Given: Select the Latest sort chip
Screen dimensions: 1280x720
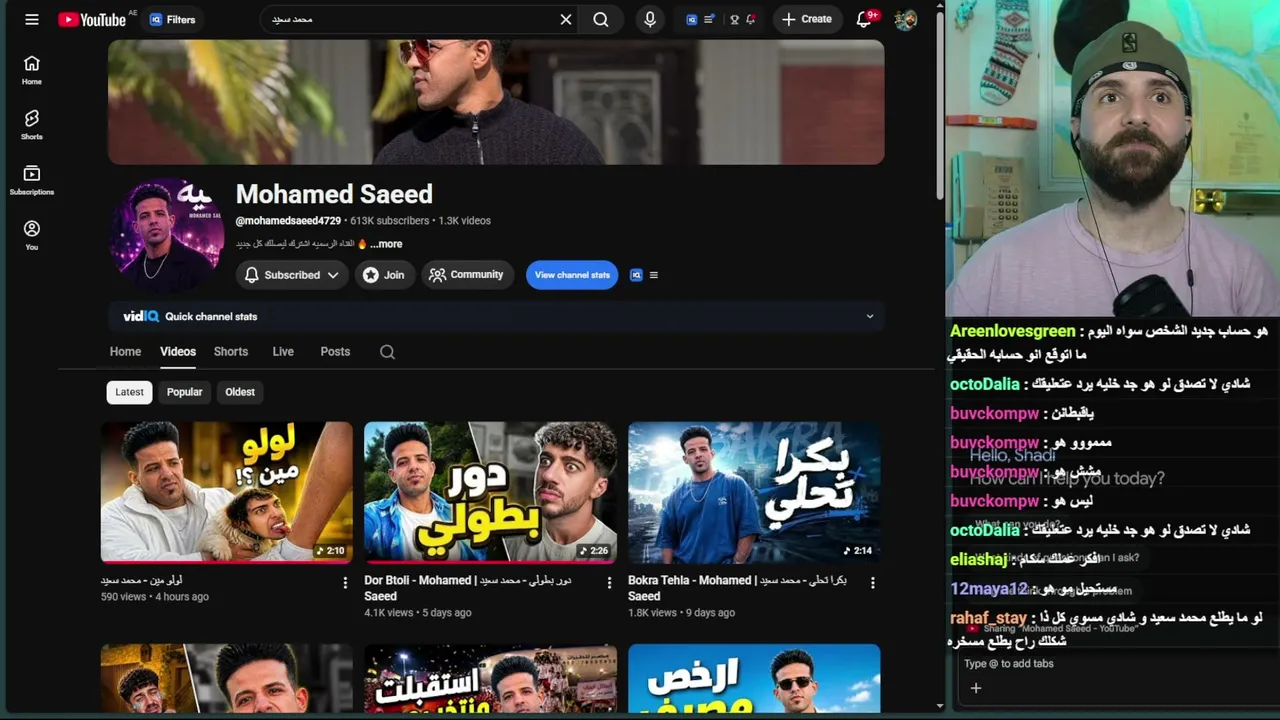Looking at the screenshot, I should (129, 392).
